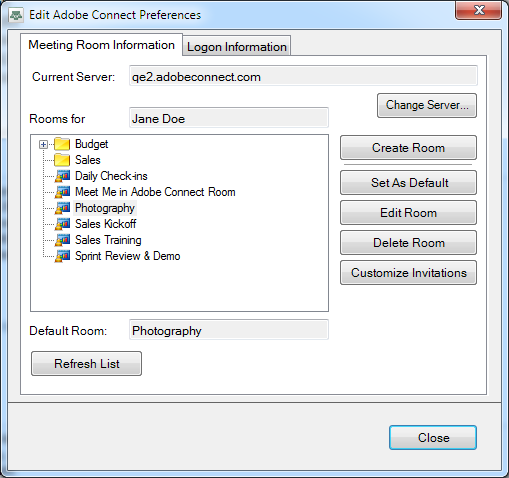Viewport: 509px width, 478px height.
Task: Click the Budget folder icon
Action: [x=62, y=144]
